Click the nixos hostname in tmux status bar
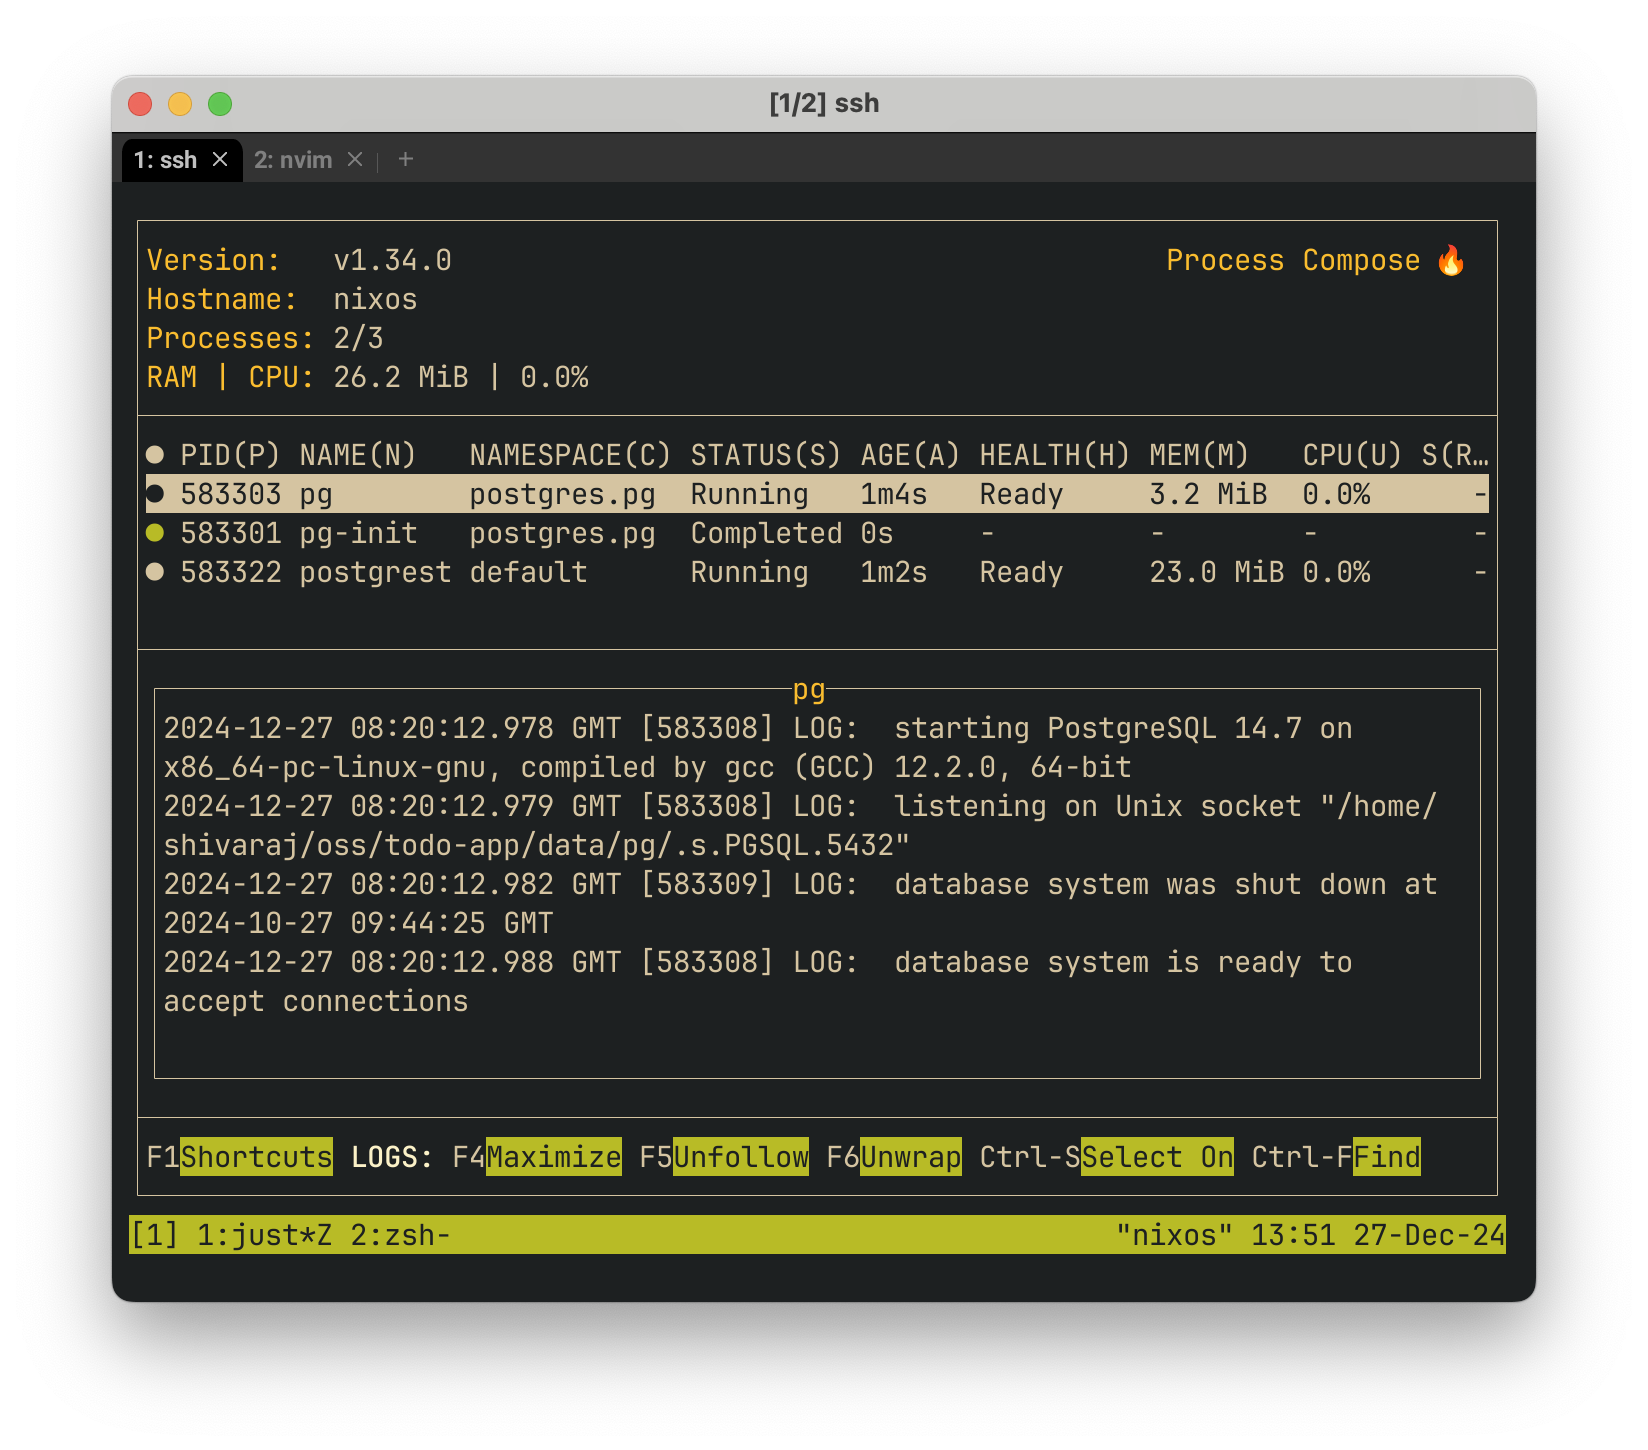Viewport: 1648px width, 1450px height. tap(1174, 1235)
